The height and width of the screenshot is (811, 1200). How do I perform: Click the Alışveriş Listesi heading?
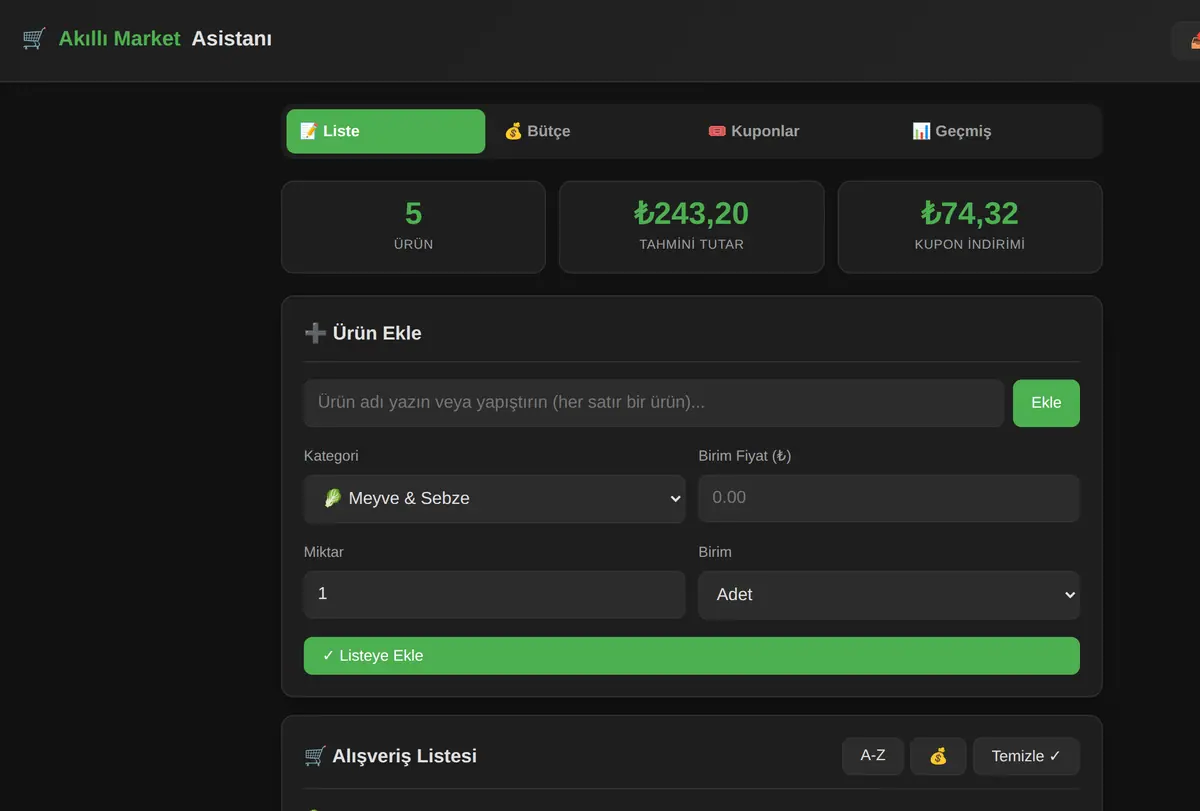point(391,756)
